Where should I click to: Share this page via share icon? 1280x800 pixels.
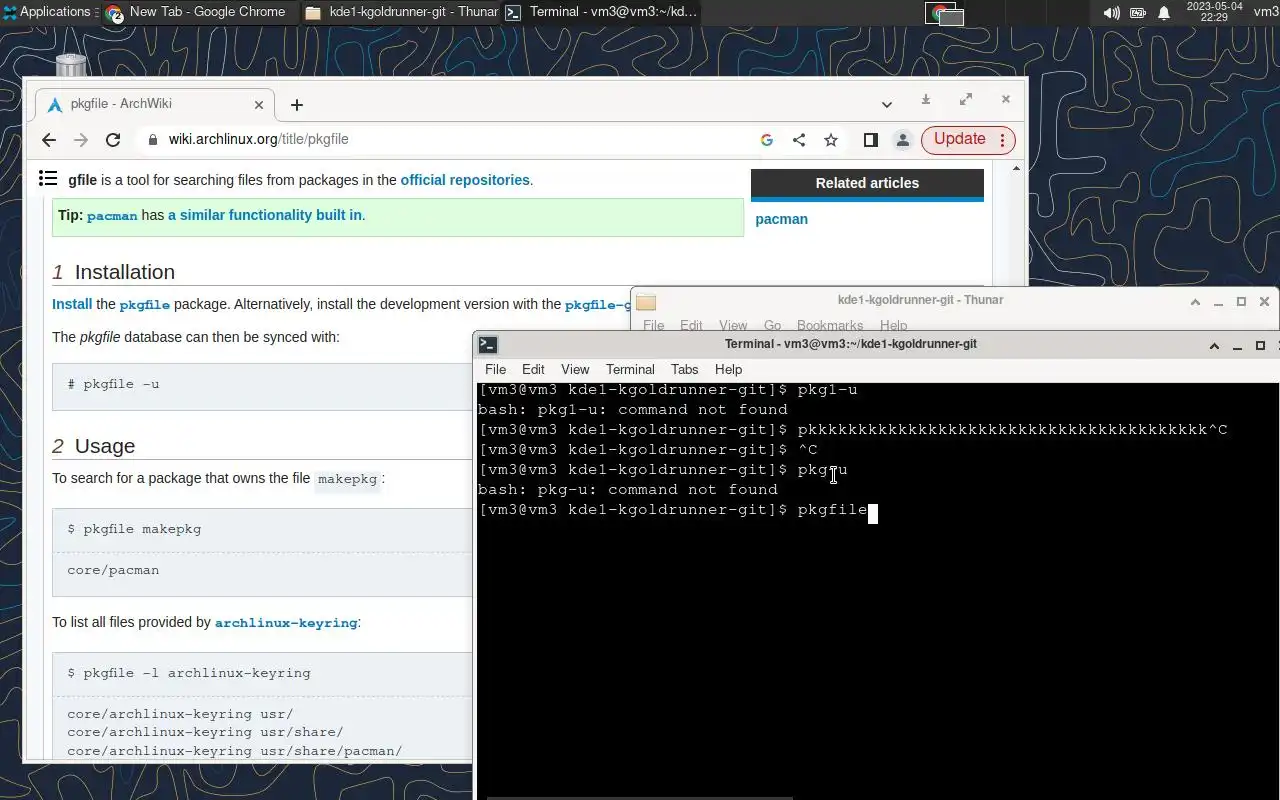[798, 140]
